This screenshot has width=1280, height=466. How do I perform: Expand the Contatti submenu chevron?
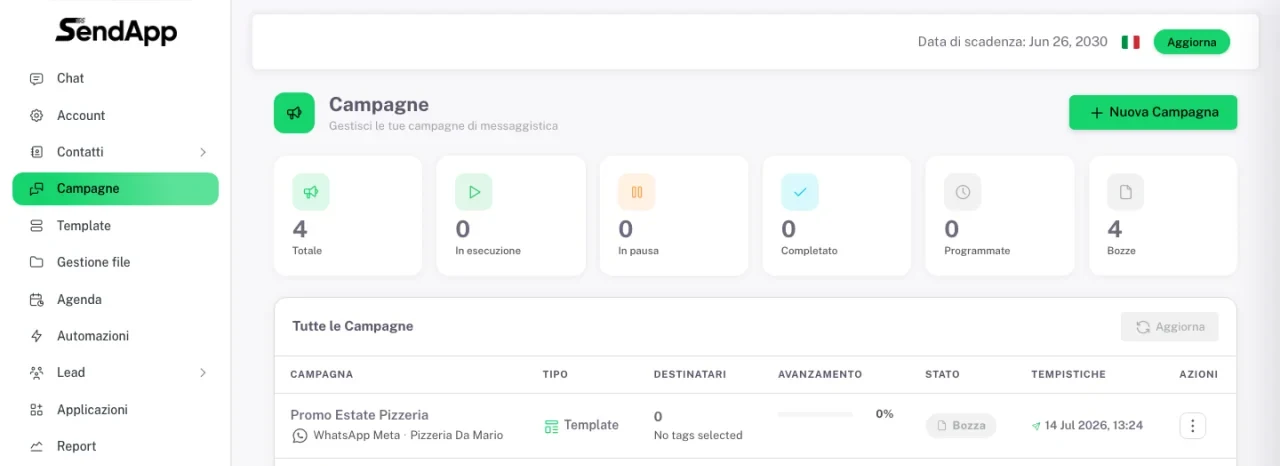[203, 152]
